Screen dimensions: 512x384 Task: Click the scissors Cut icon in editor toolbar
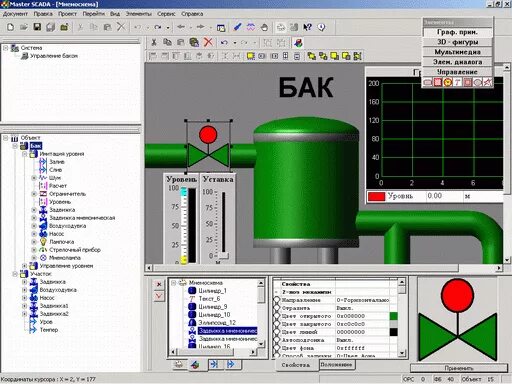pos(154,42)
